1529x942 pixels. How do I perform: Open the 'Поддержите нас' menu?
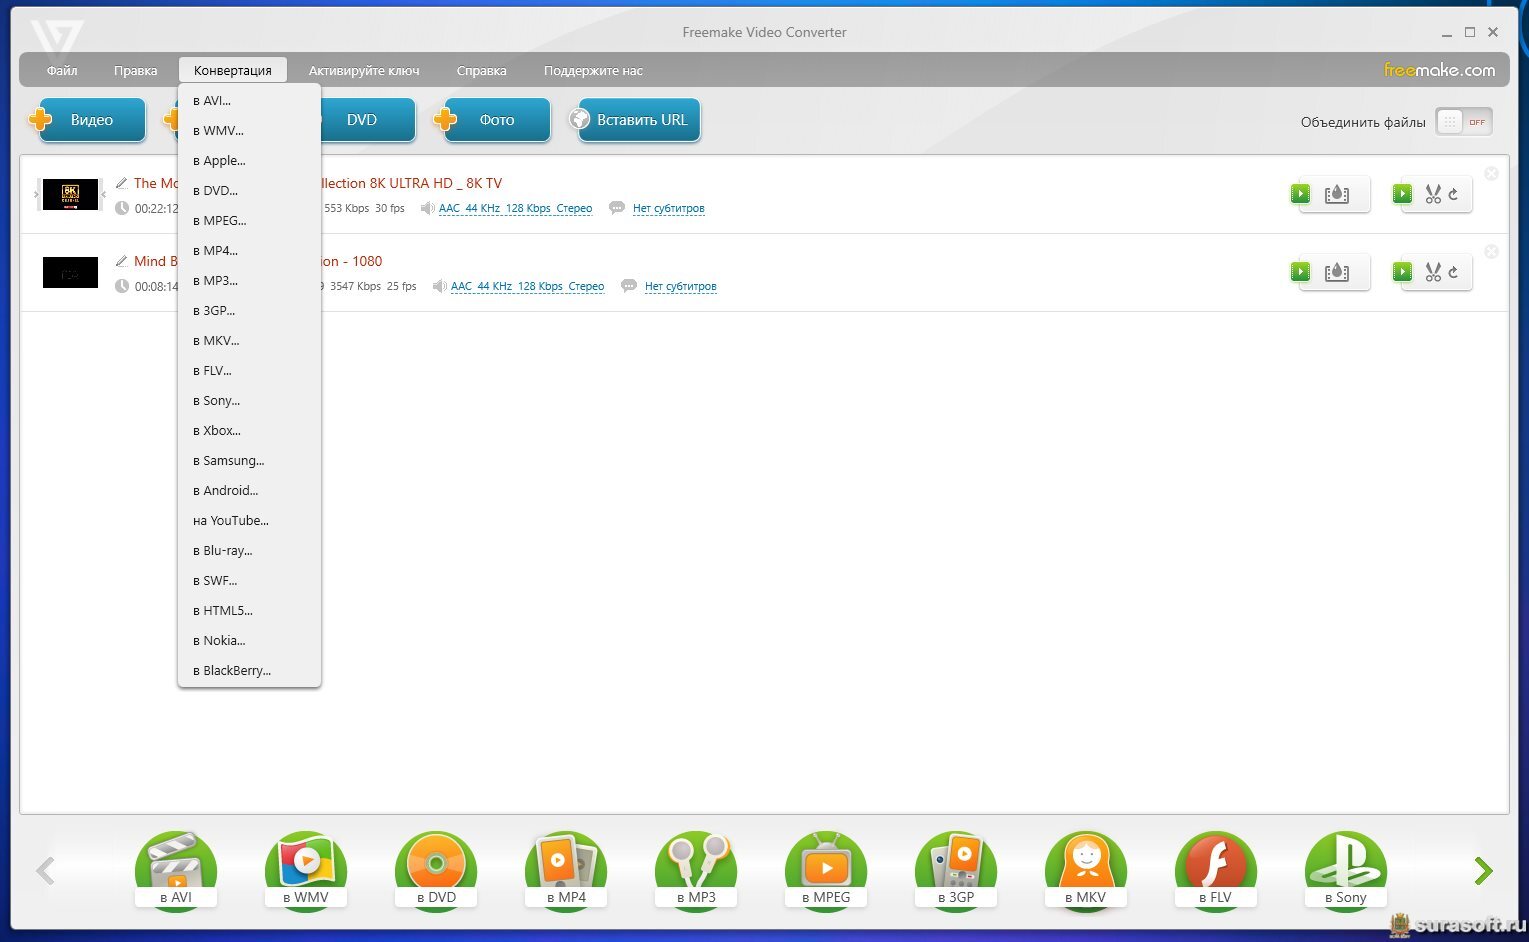[x=593, y=70]
